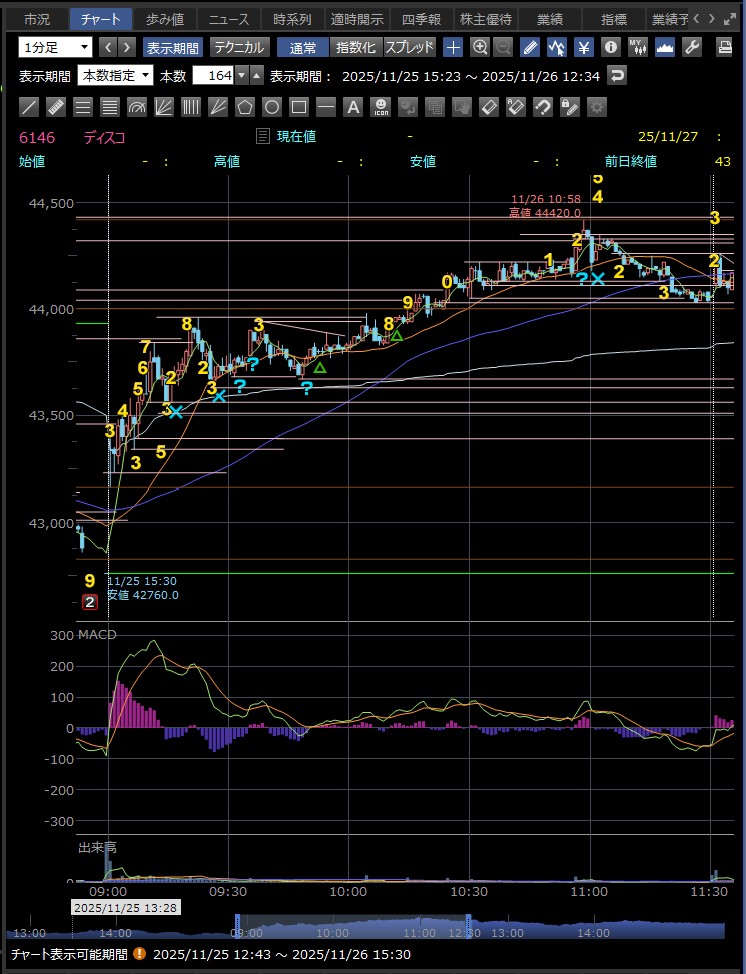Toggle the crosshair cursor button

tap(453, 47)
